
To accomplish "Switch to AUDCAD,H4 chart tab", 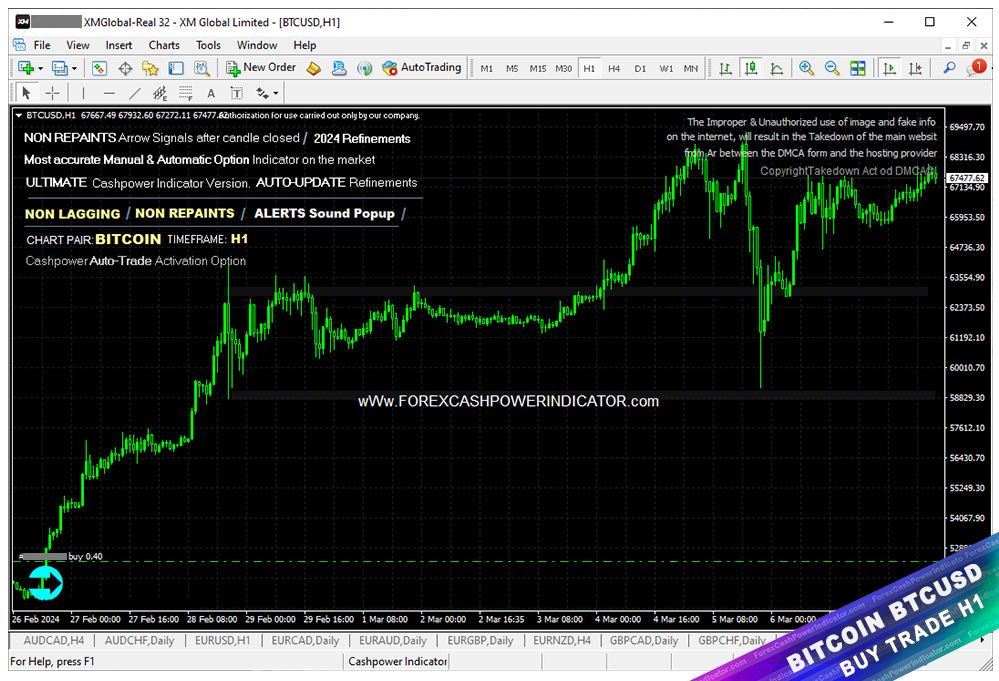I will pyautogui.click(x=54, y=640).
